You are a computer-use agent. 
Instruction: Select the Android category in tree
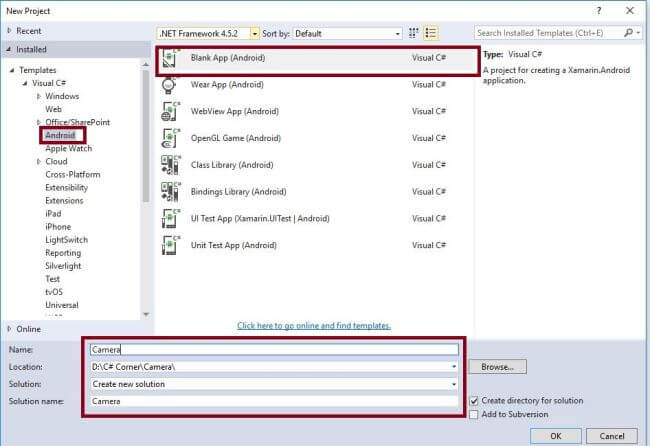pyautogui.click(x=61, y=136)
